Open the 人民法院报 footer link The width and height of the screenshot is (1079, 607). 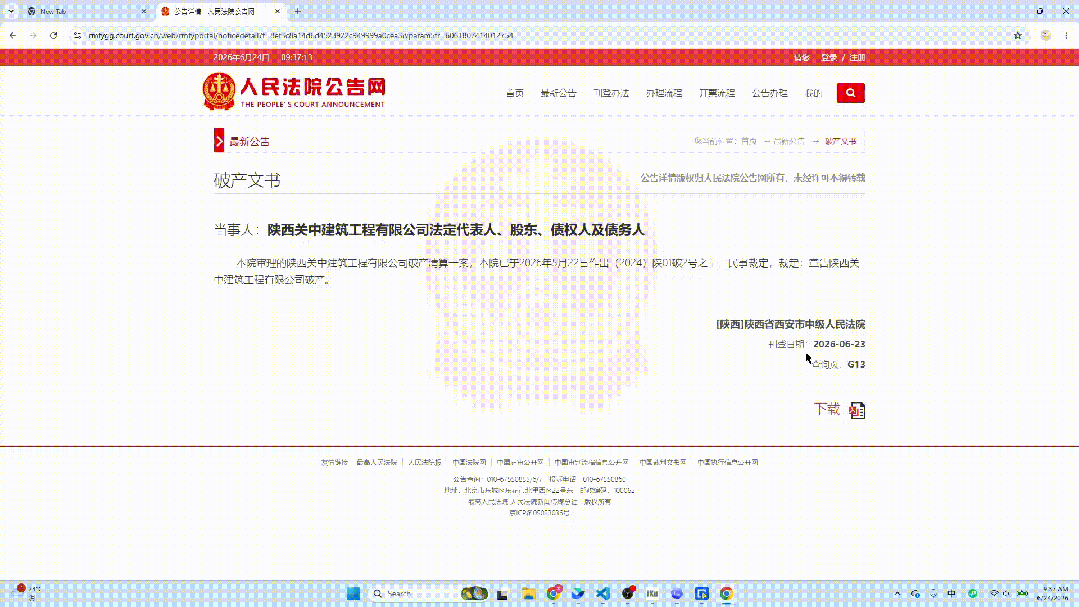tap(425, 462)
